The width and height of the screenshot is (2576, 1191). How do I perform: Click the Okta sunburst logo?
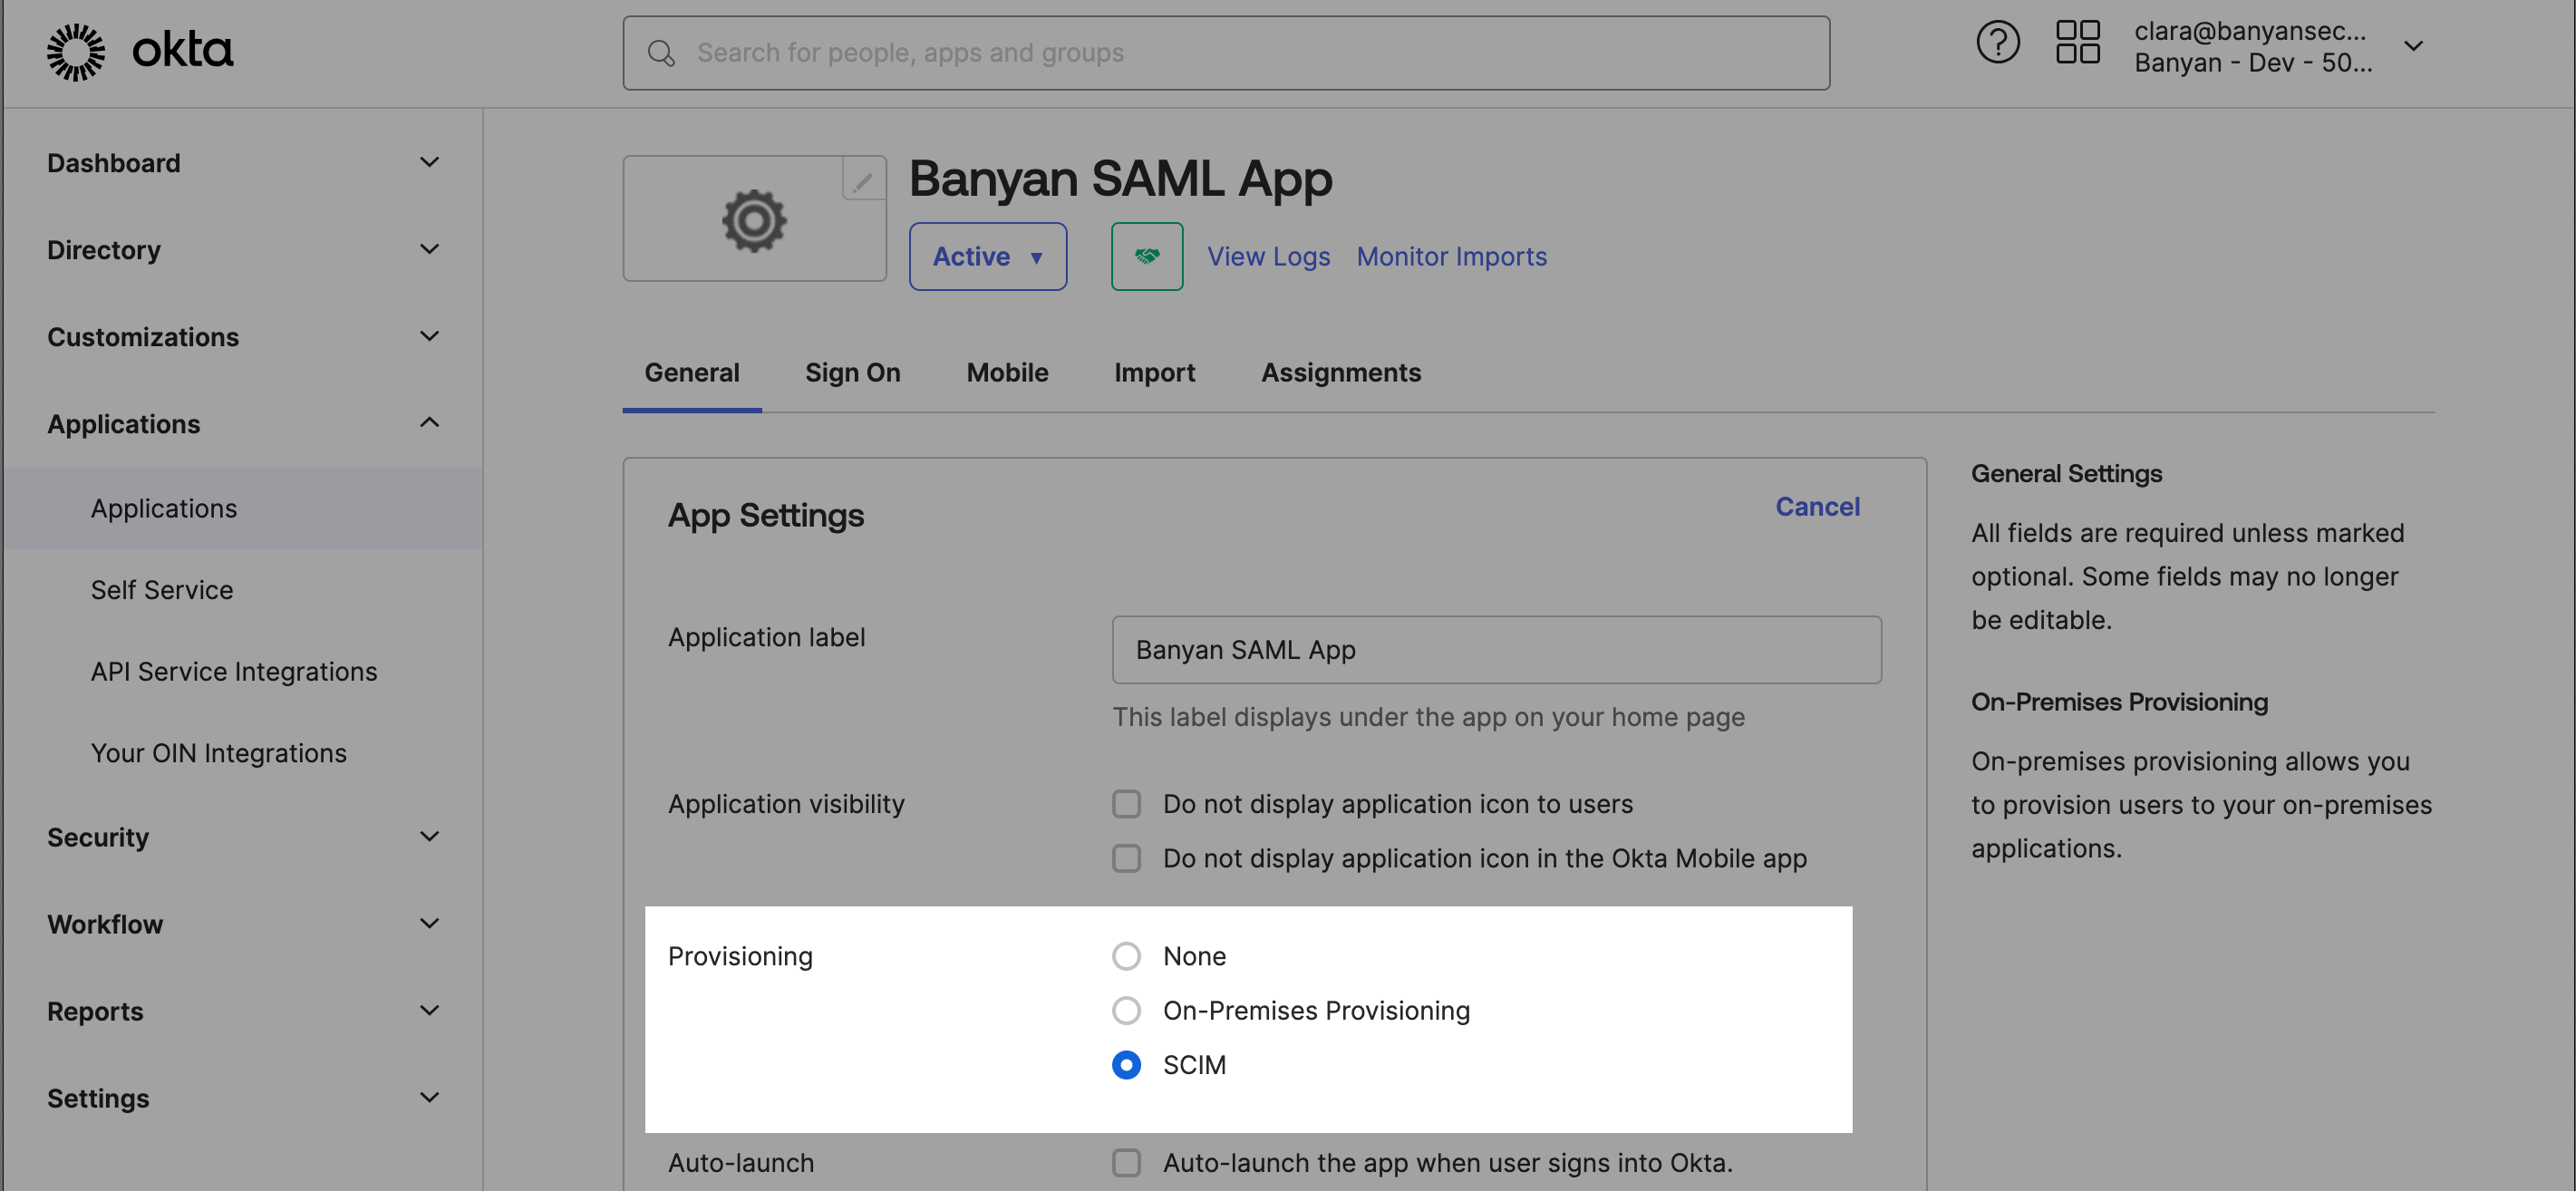[x=76, y=52]
